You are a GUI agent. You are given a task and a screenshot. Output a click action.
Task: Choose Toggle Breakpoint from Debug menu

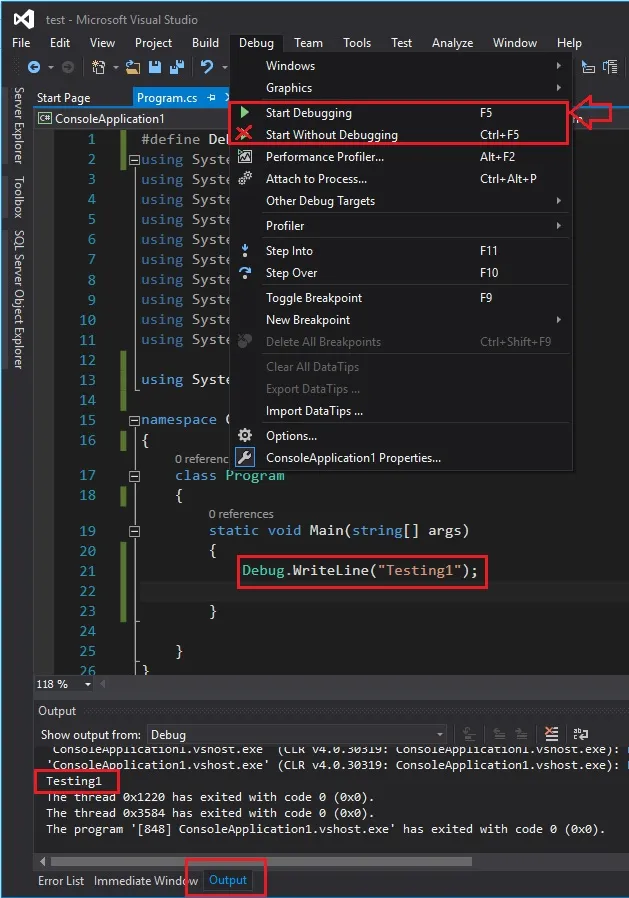pyautogui.click(x=400, y=298)
